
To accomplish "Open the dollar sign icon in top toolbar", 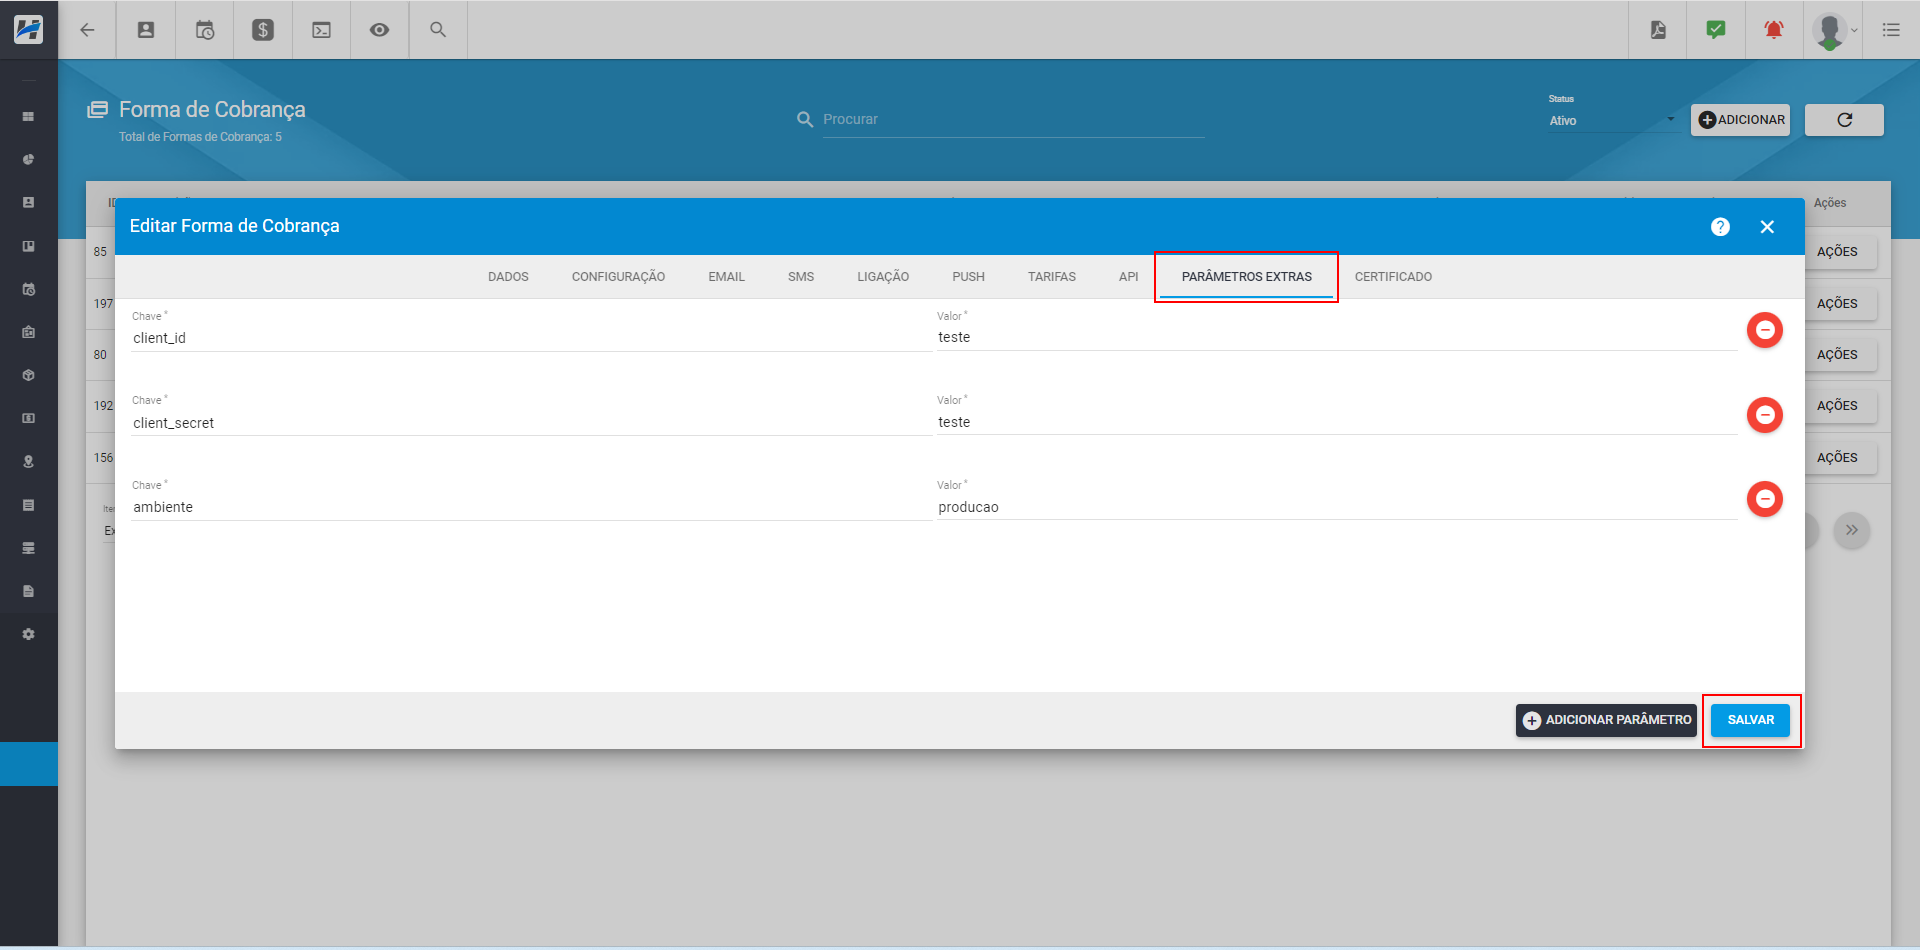I will coord(263,30).
